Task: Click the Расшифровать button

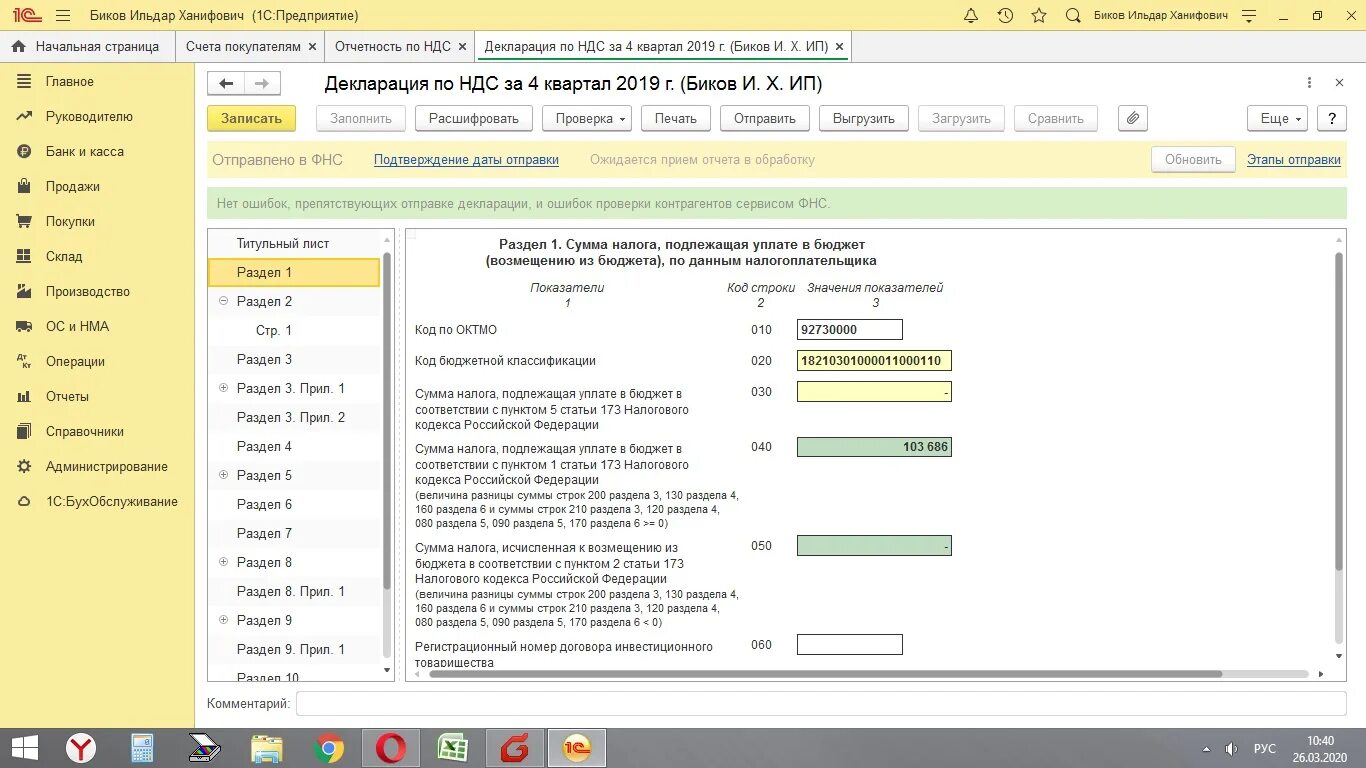Action: pos(474,118)
